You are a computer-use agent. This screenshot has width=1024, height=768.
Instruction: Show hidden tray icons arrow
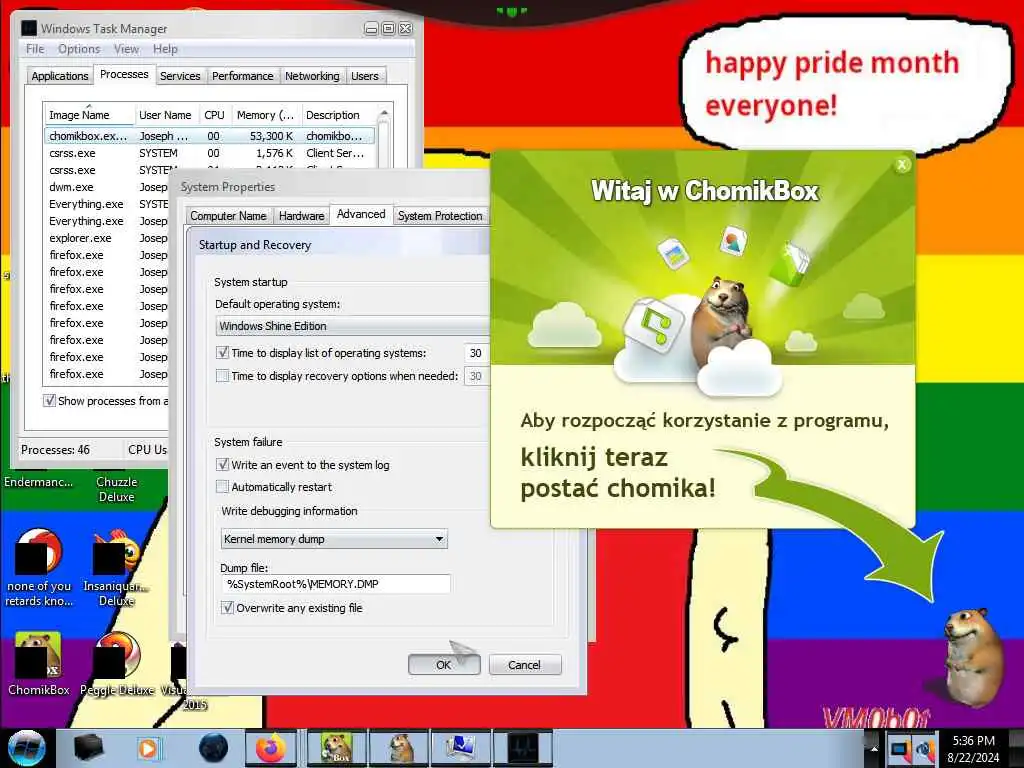(x=874, y=748)
